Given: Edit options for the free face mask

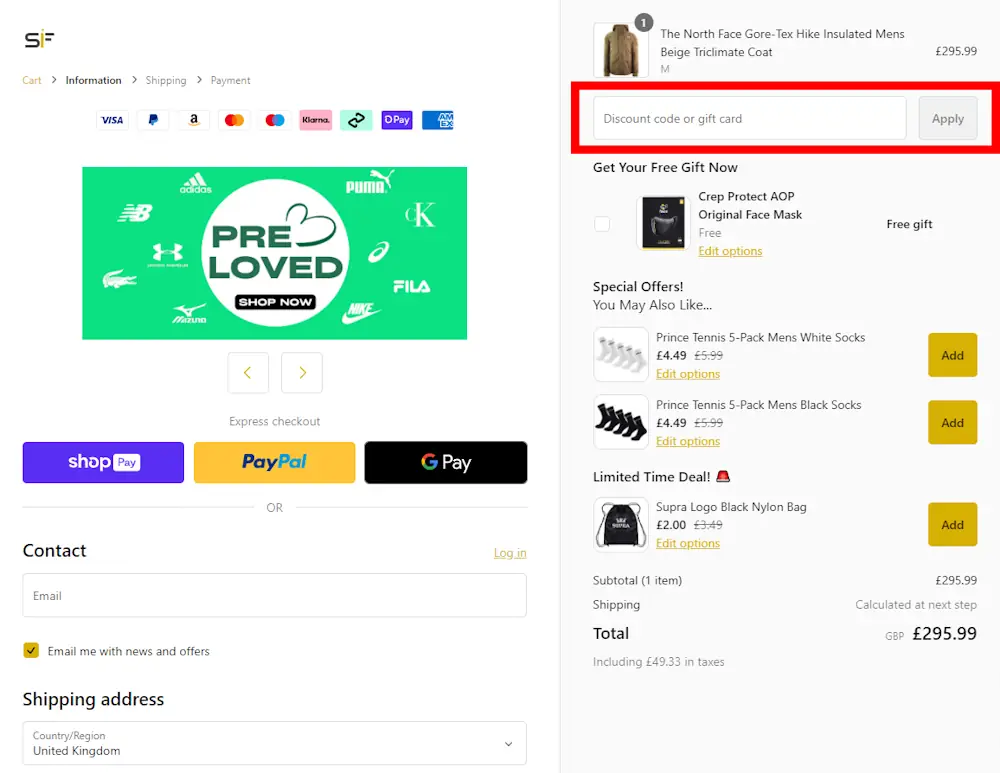Looking at the screenshot, I should 730,251.
